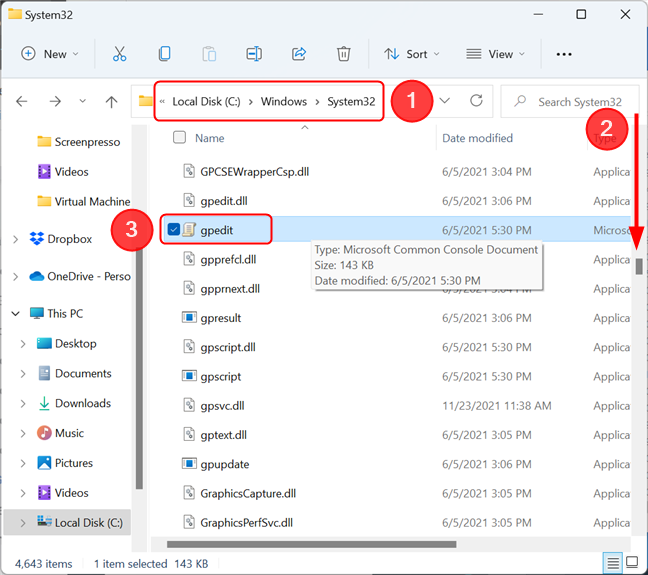Click the Share icon in toolbar
The image size is (648, 575).
coord(298,54)
